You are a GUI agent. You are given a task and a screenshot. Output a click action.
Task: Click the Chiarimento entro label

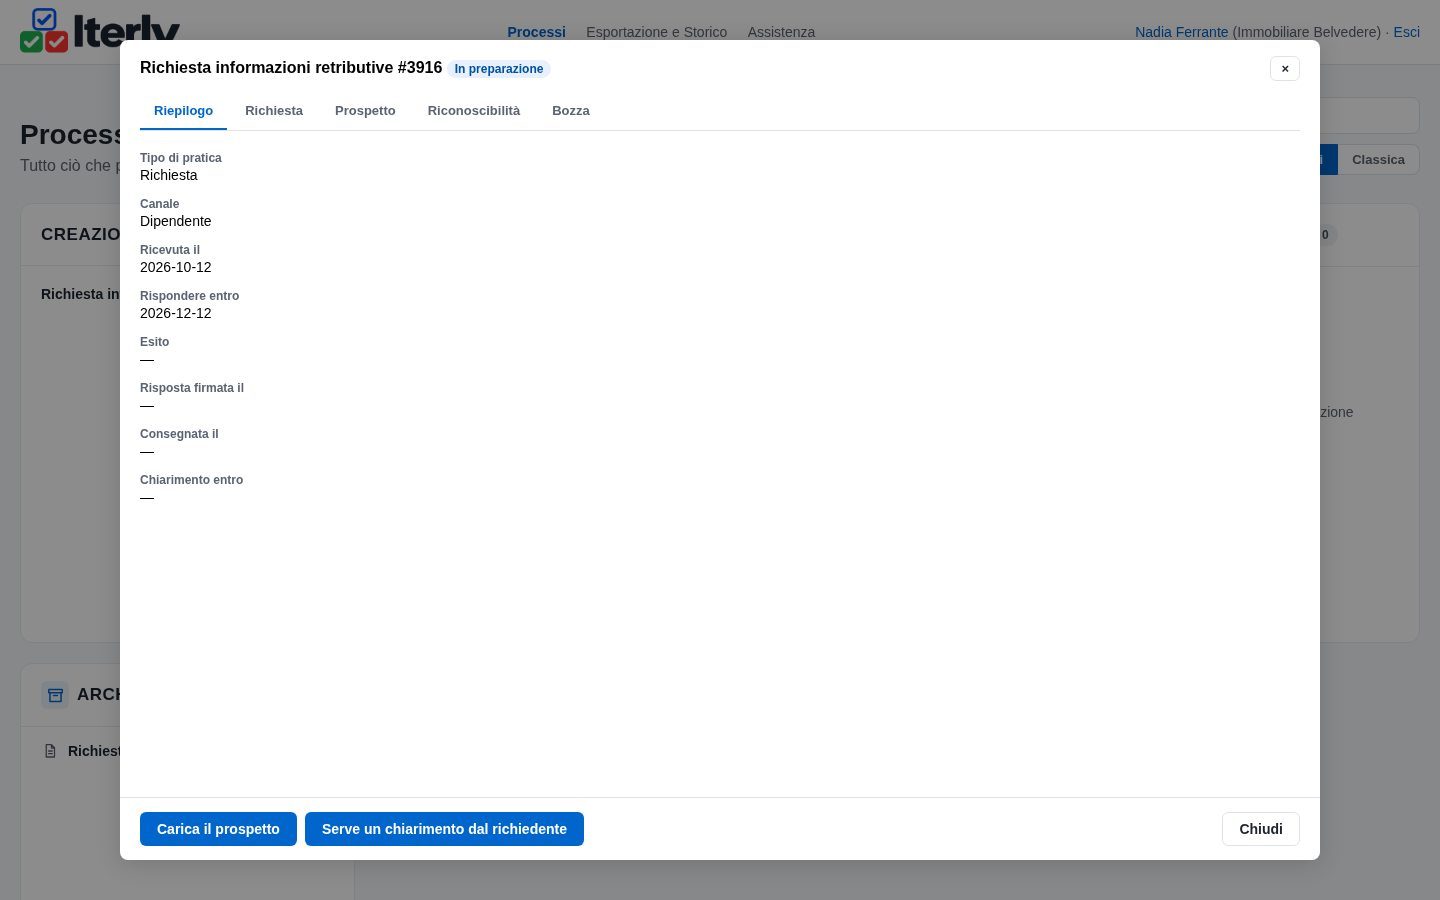(192, 480)
